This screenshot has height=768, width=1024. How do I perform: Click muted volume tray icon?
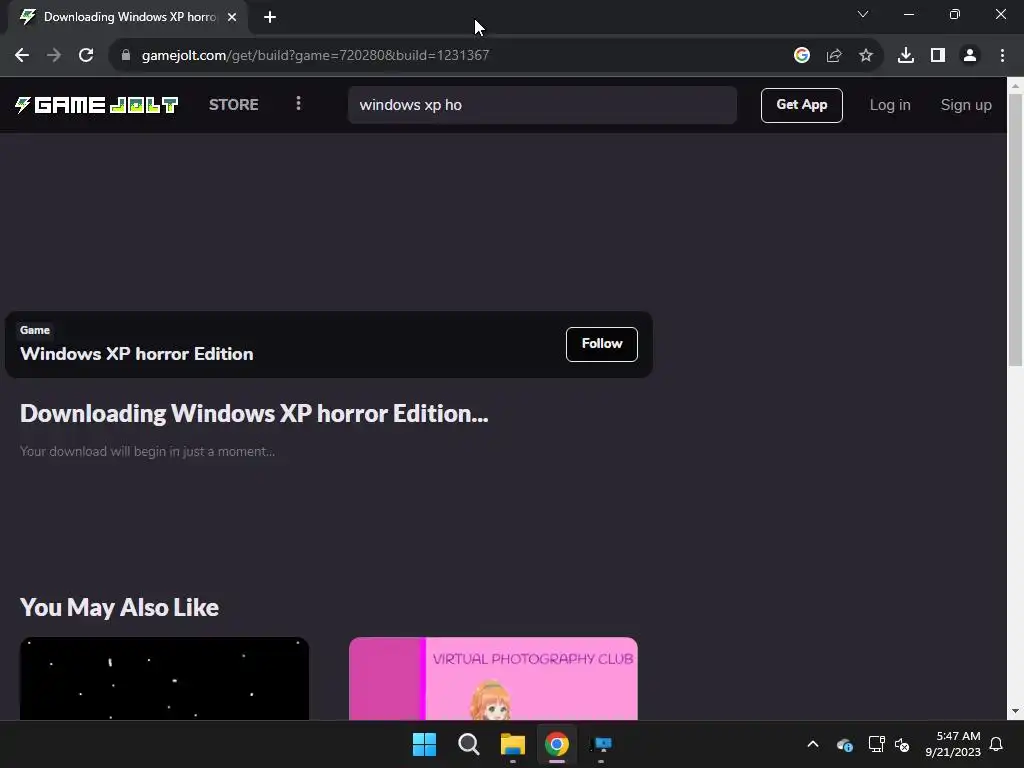tap(902, 744)
